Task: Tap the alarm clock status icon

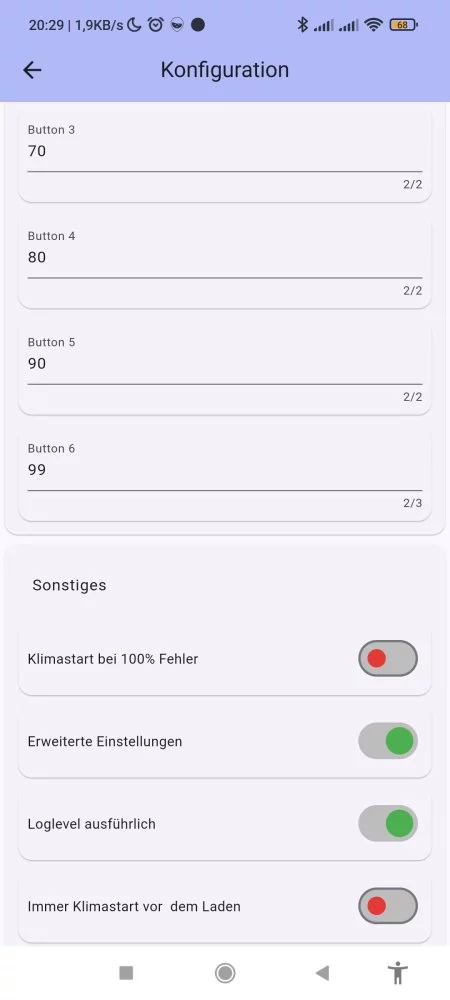Action: (156, 24)
